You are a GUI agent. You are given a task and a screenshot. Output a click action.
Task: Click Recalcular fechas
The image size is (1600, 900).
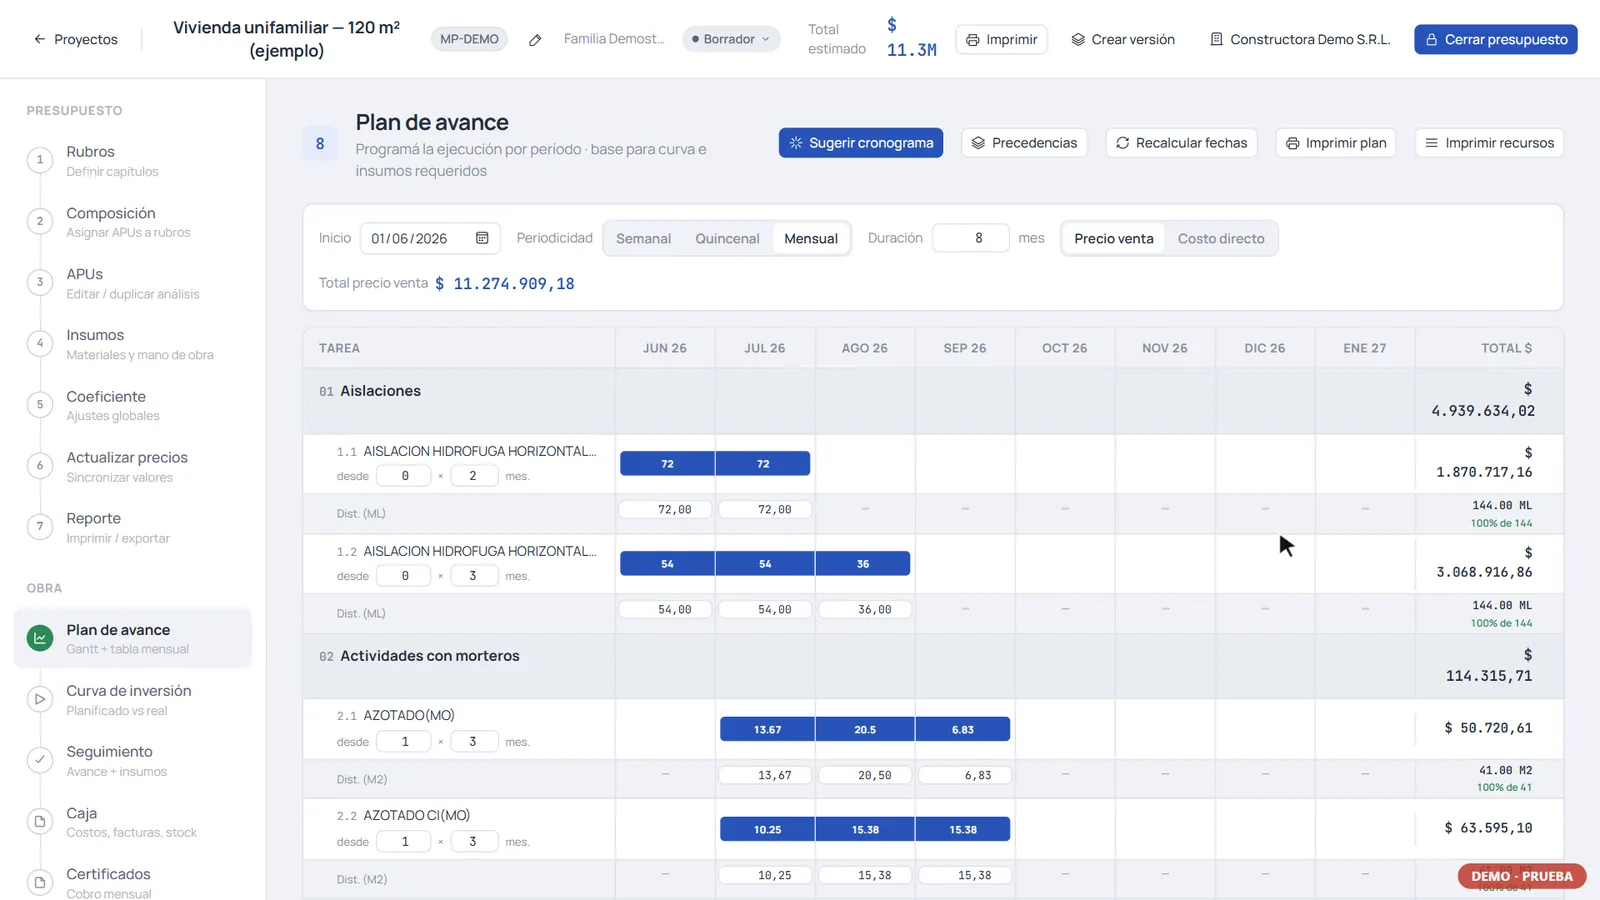click(1181, 143)
